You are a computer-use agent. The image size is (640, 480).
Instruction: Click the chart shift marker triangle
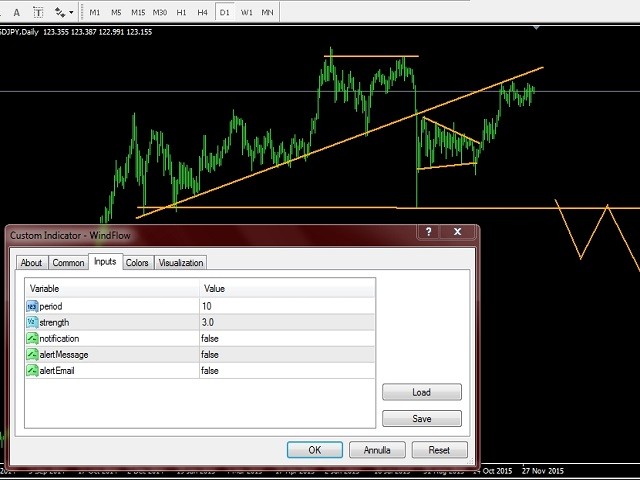click(x=536, y=28)
